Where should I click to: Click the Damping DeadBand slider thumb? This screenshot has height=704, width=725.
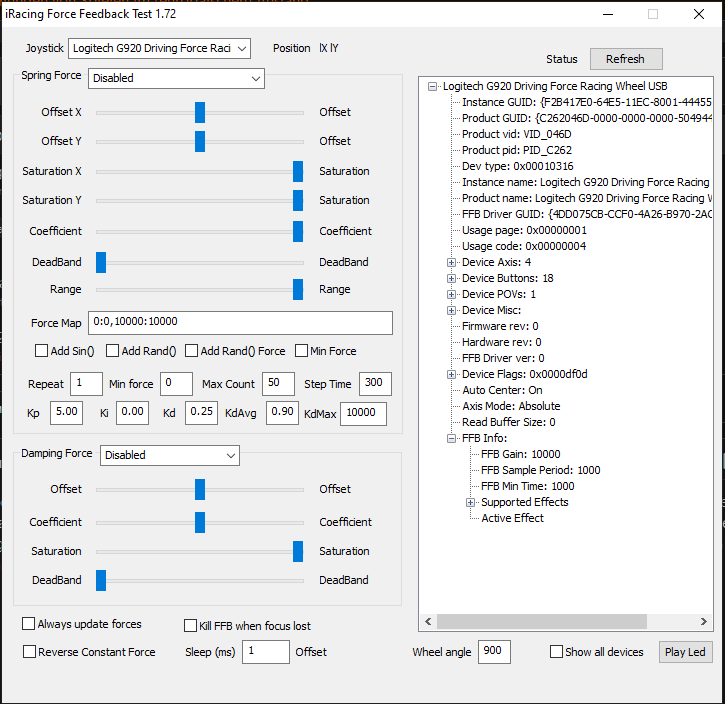click(x=101, y=581)
